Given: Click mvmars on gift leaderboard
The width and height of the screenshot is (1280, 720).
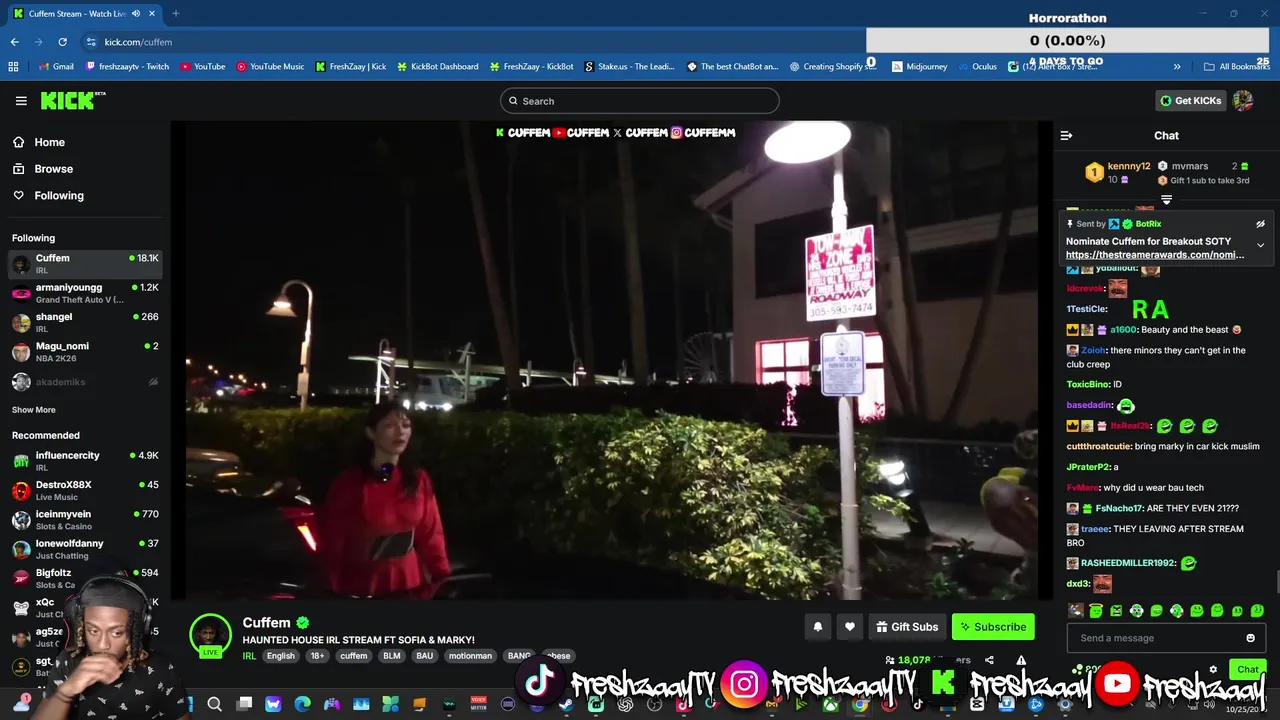Looking at the screenshot, I should coord(1190,166).
